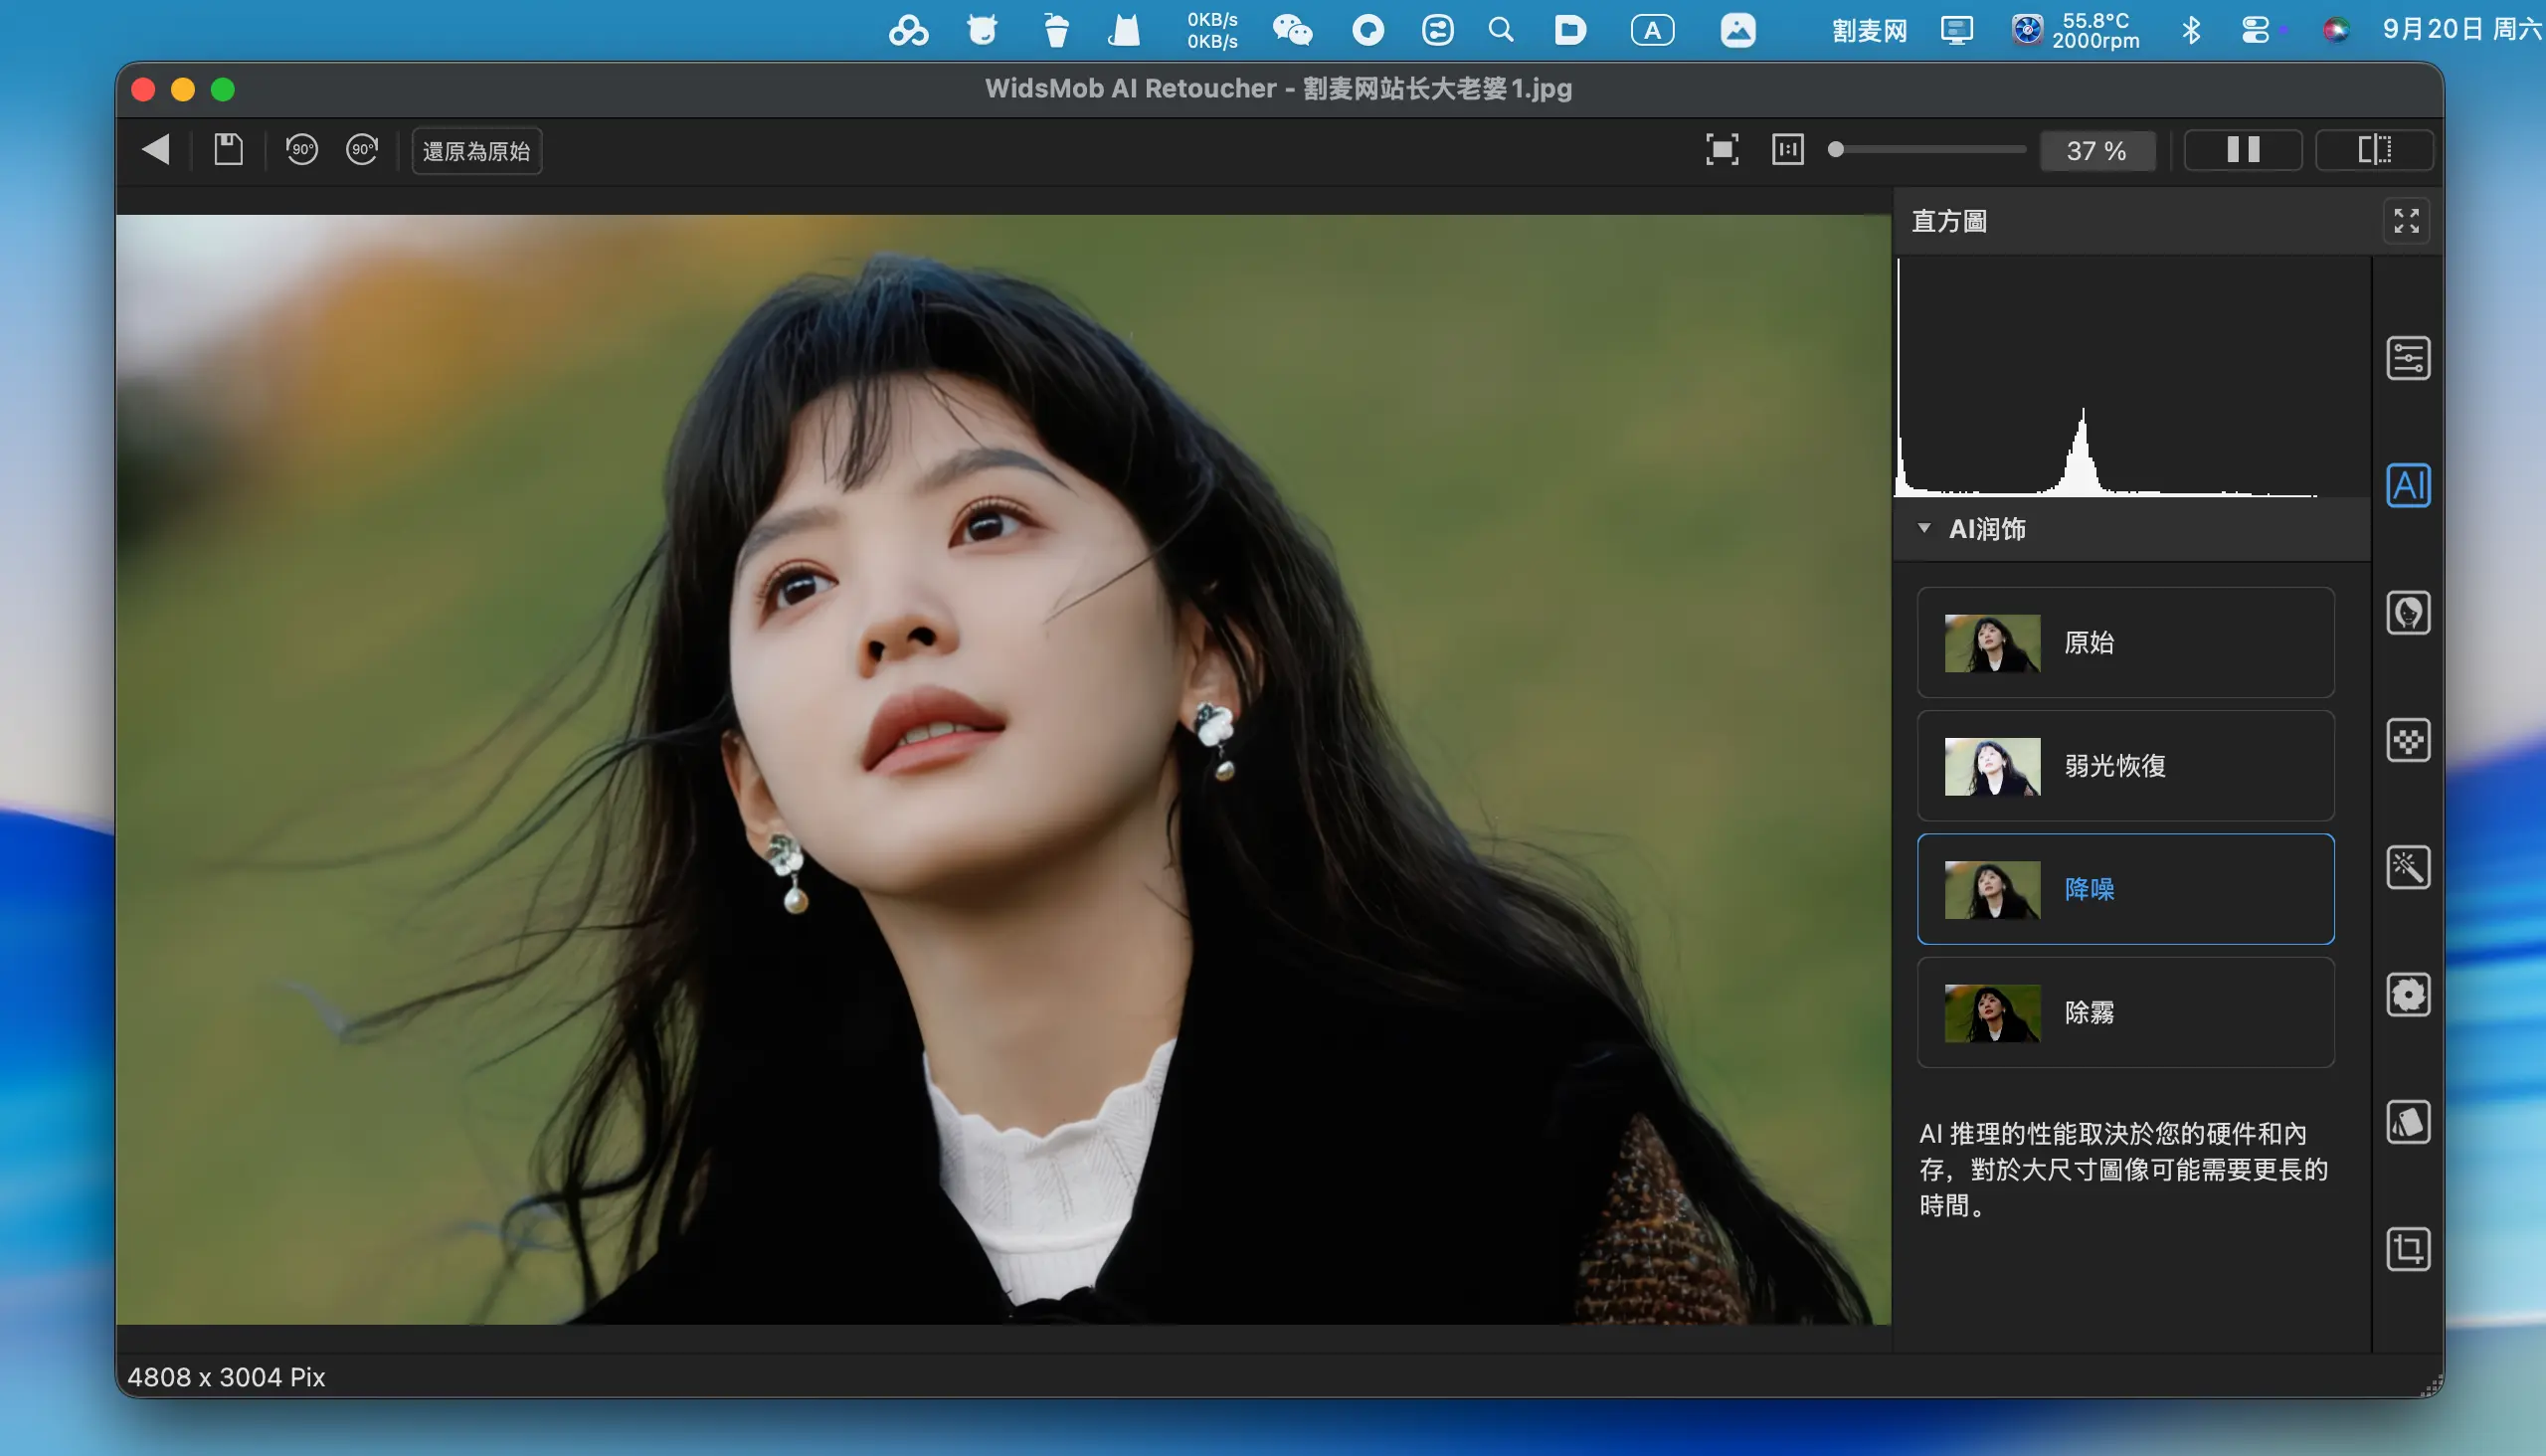Rotate image 90° counterclockwise
This screenshot has height=1456, width=2546.
[x=301, y=150]
